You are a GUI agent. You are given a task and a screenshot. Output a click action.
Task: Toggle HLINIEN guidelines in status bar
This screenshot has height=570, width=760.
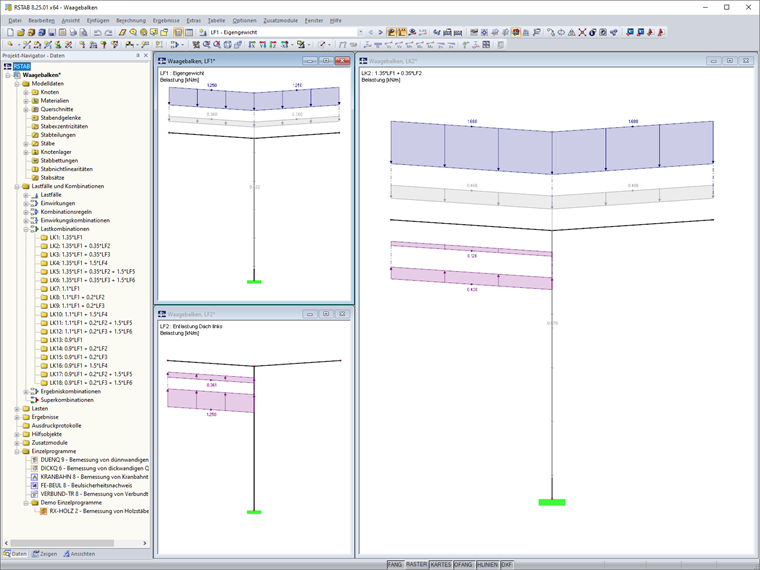pyautogui.click(x=487, y=565)
